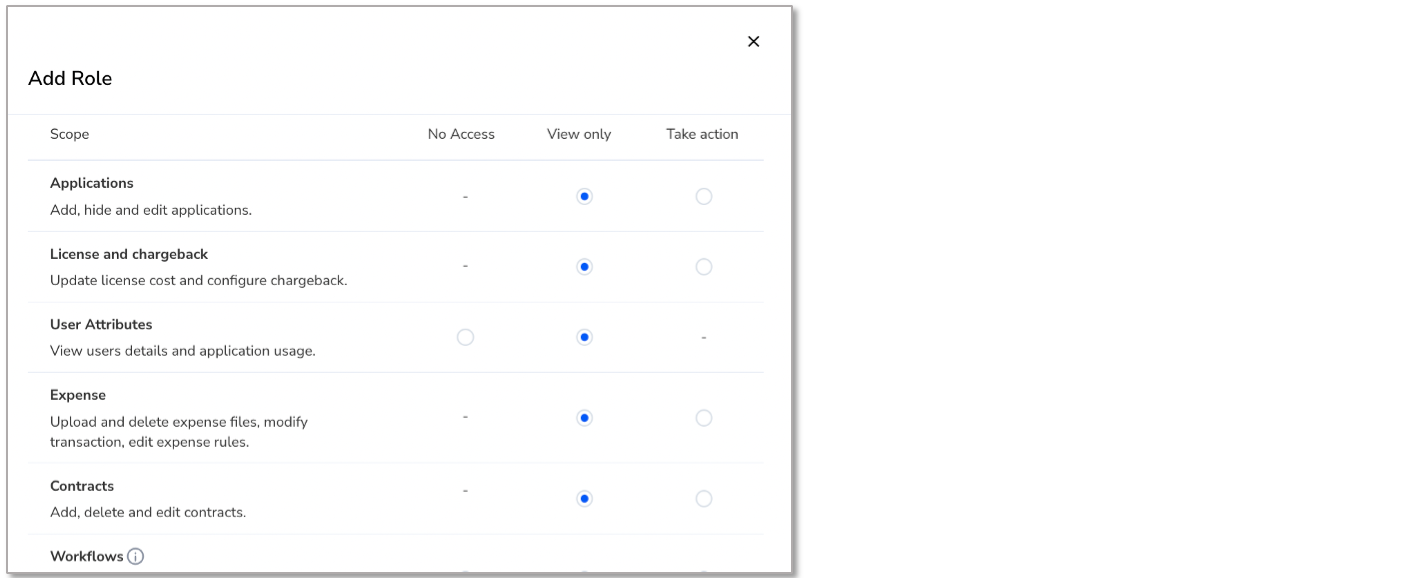This screenshot has width=1412, height=578.
Task: Click the Scope column header
Action: 70,134
